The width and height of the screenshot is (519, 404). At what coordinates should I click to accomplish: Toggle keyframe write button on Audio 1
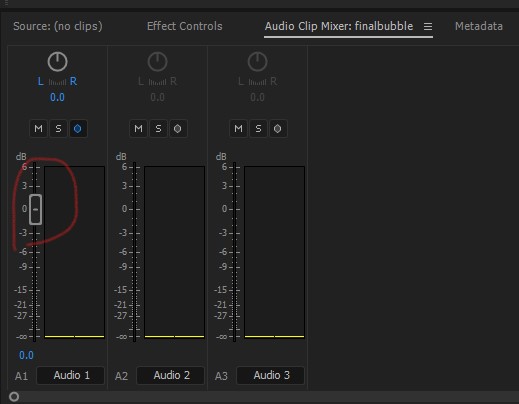pos(78,129)
